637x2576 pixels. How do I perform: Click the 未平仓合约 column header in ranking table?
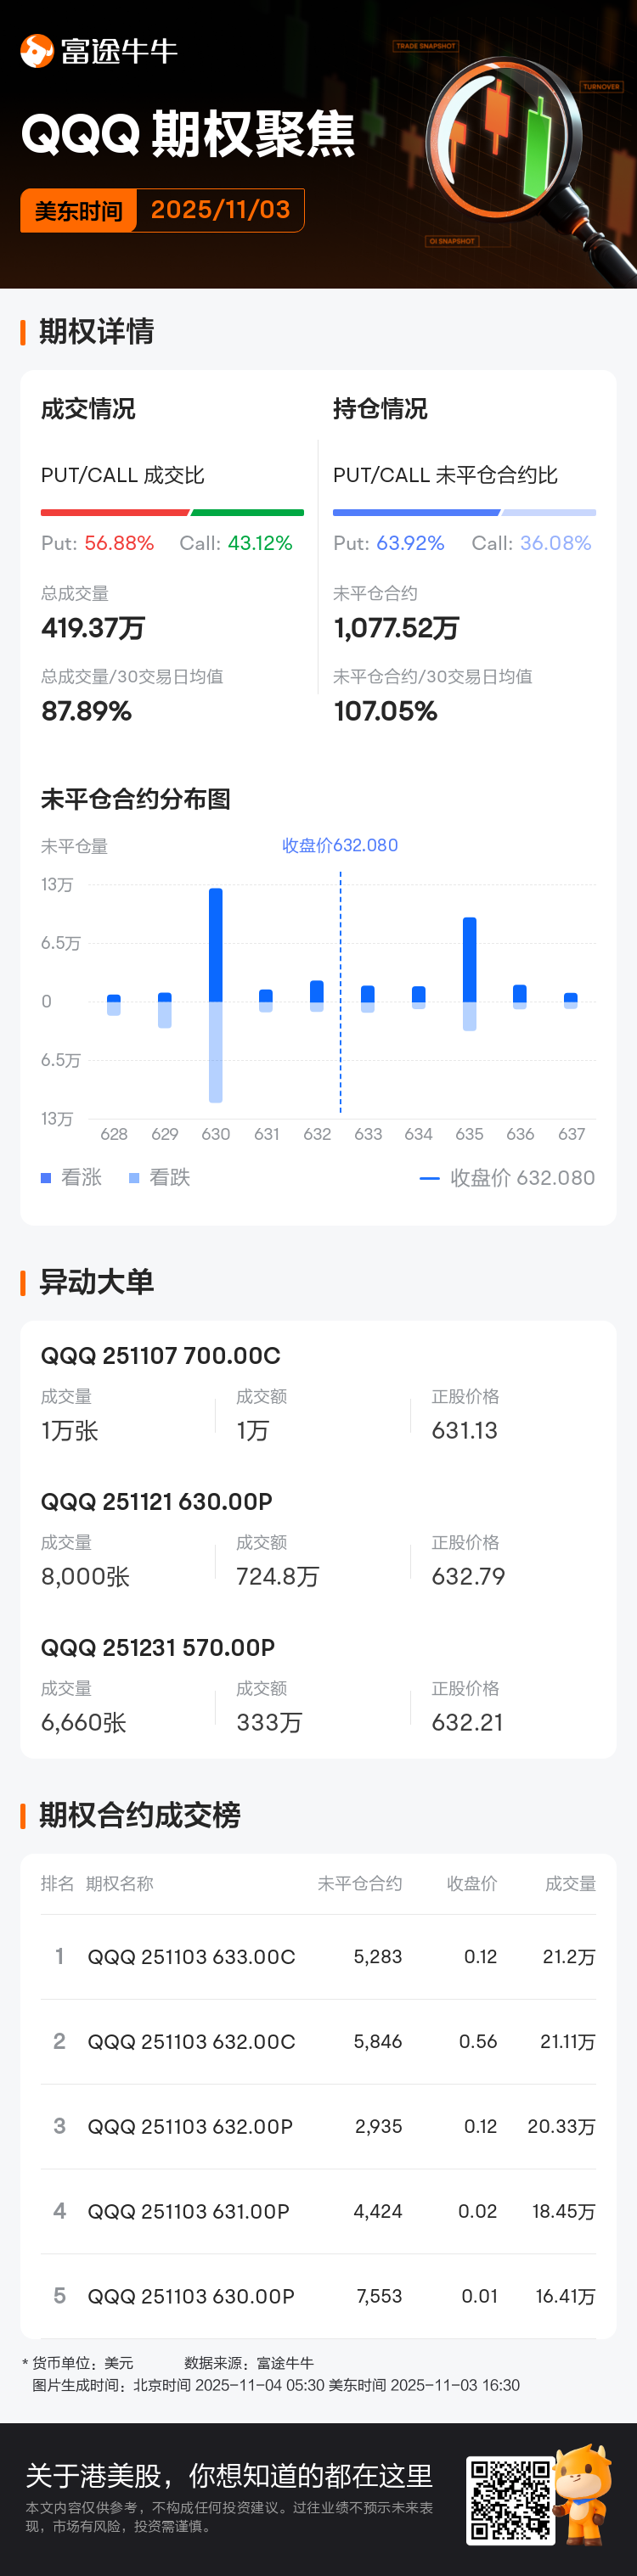point(359,1883)
